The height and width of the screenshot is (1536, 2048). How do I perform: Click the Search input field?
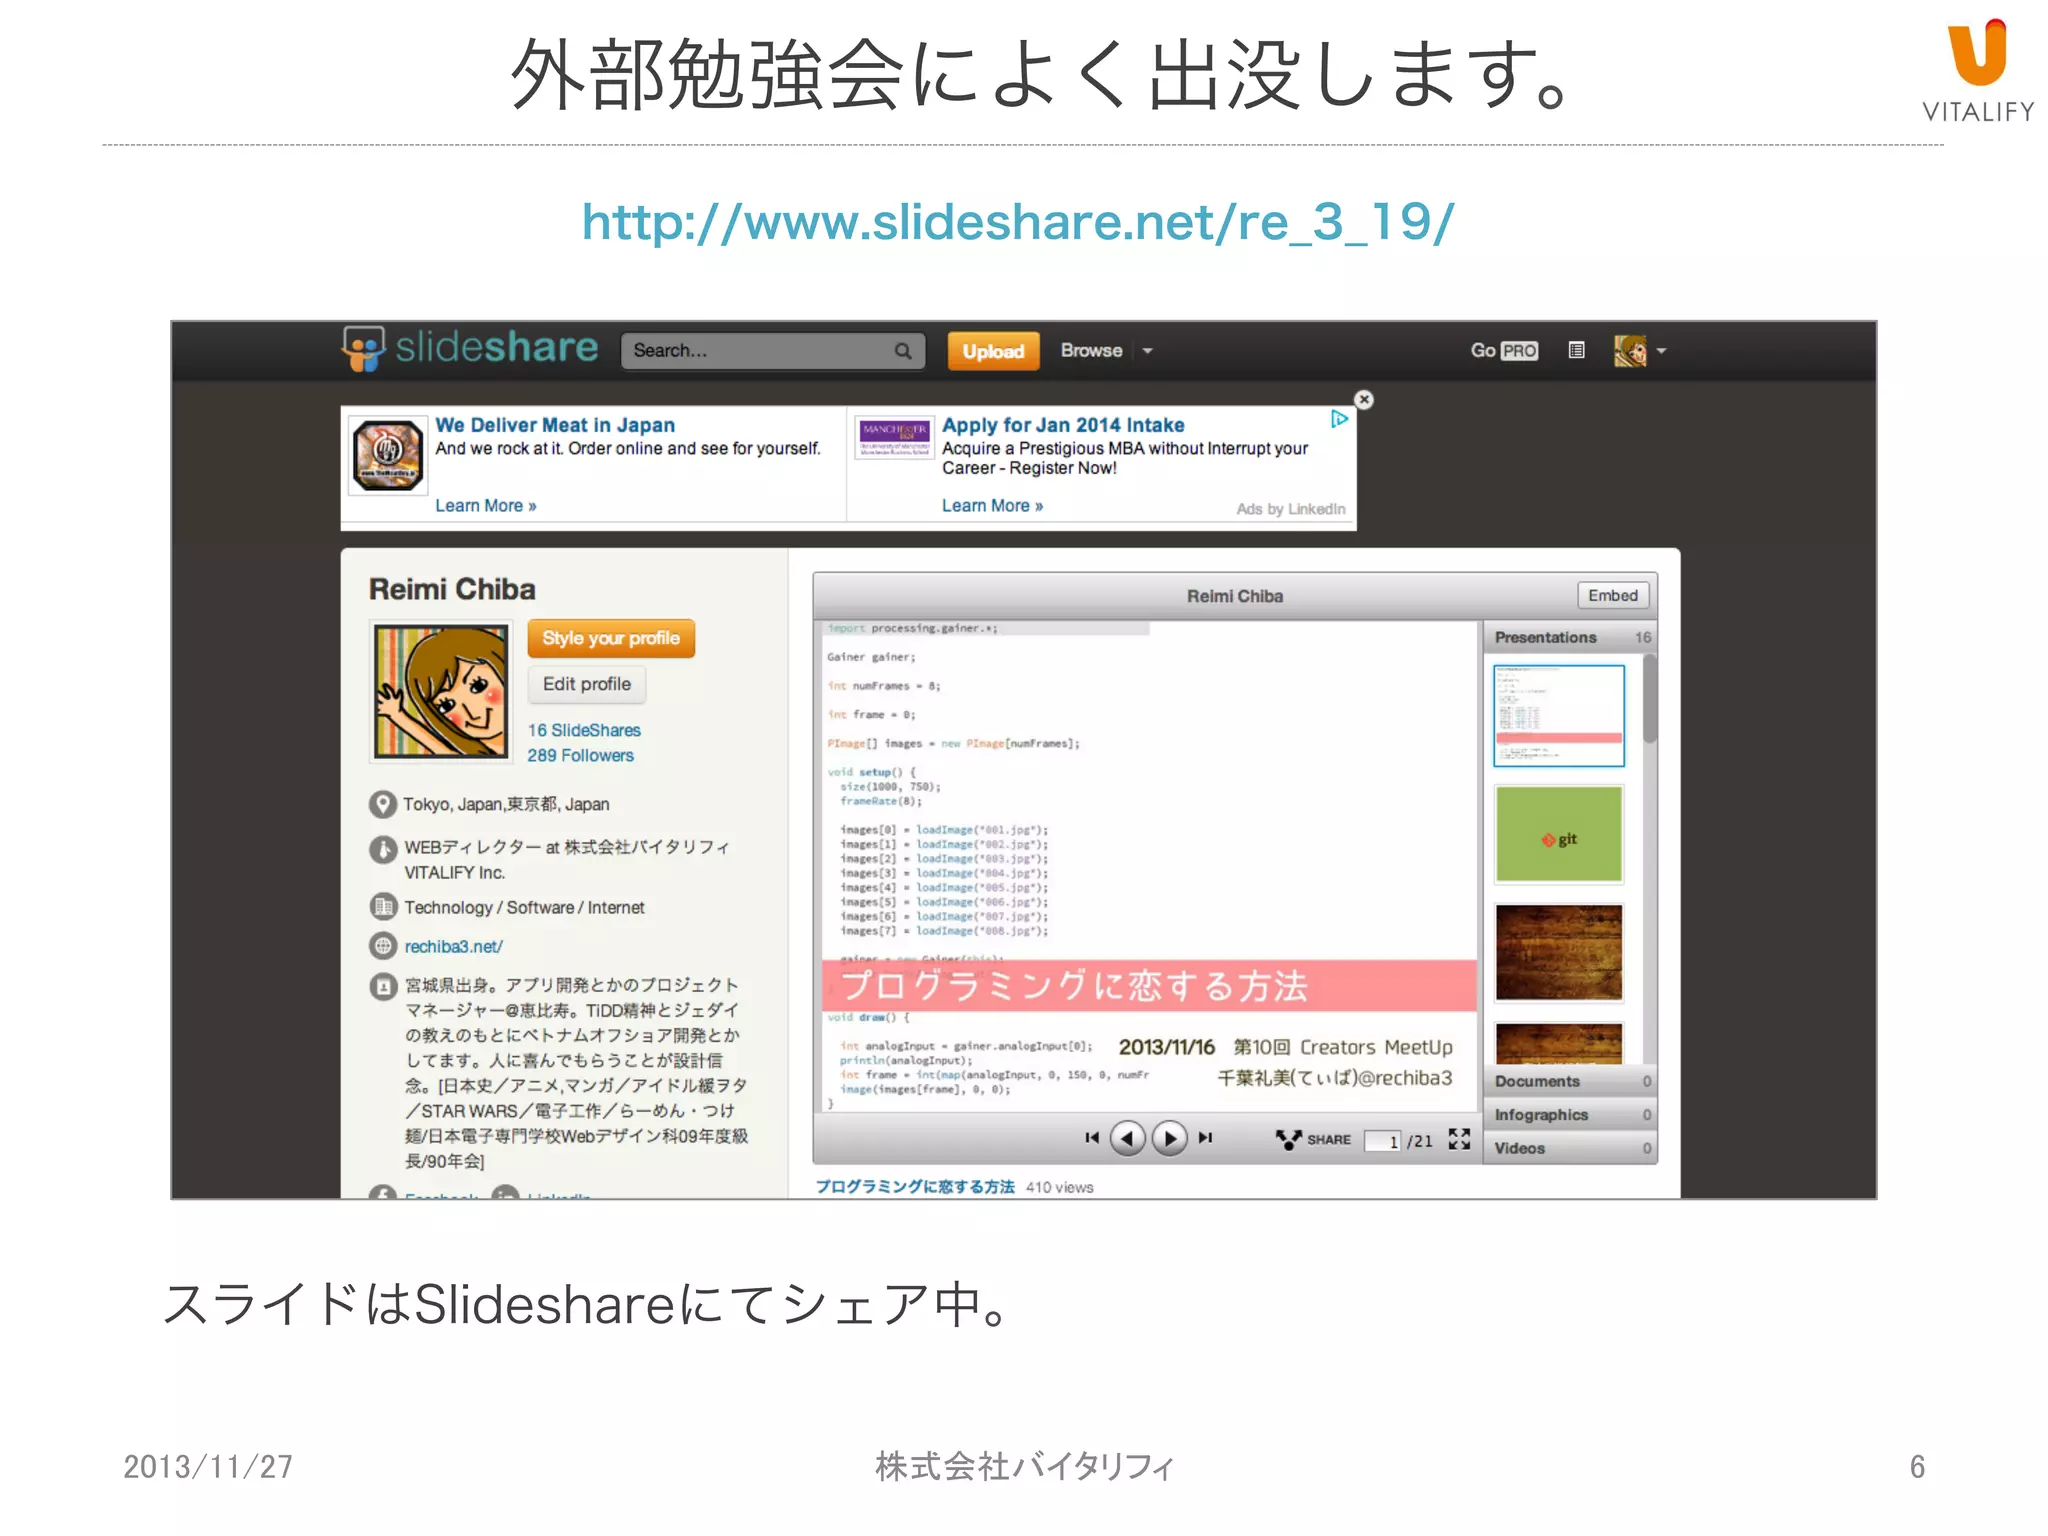click(x=772, y=351)
